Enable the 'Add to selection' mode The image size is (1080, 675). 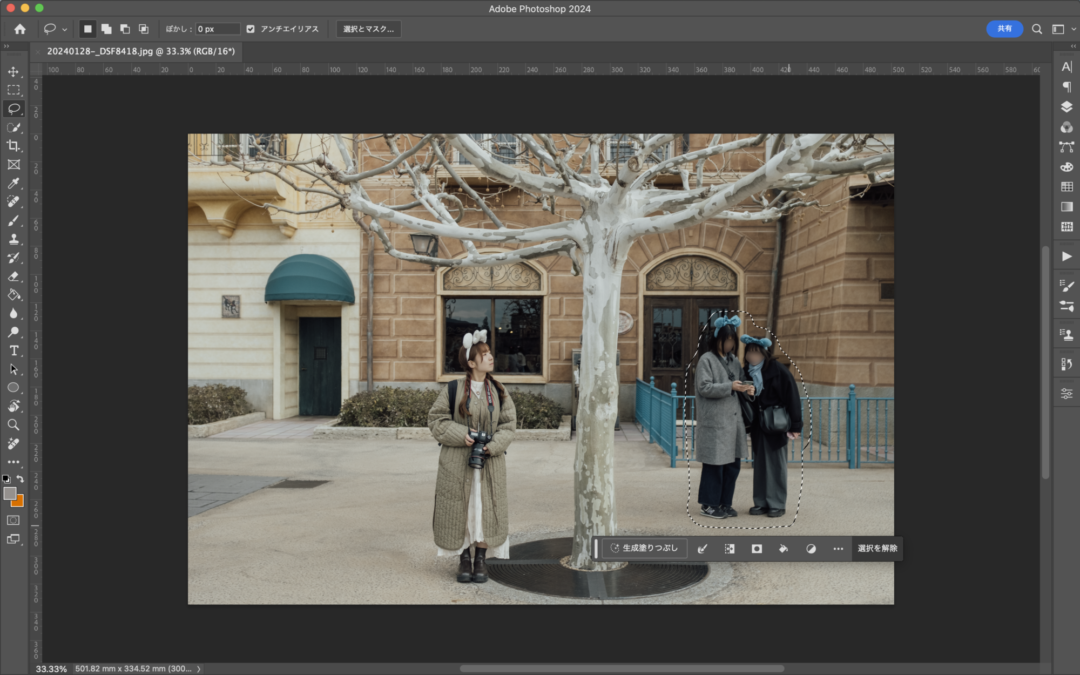coord(106,29)
